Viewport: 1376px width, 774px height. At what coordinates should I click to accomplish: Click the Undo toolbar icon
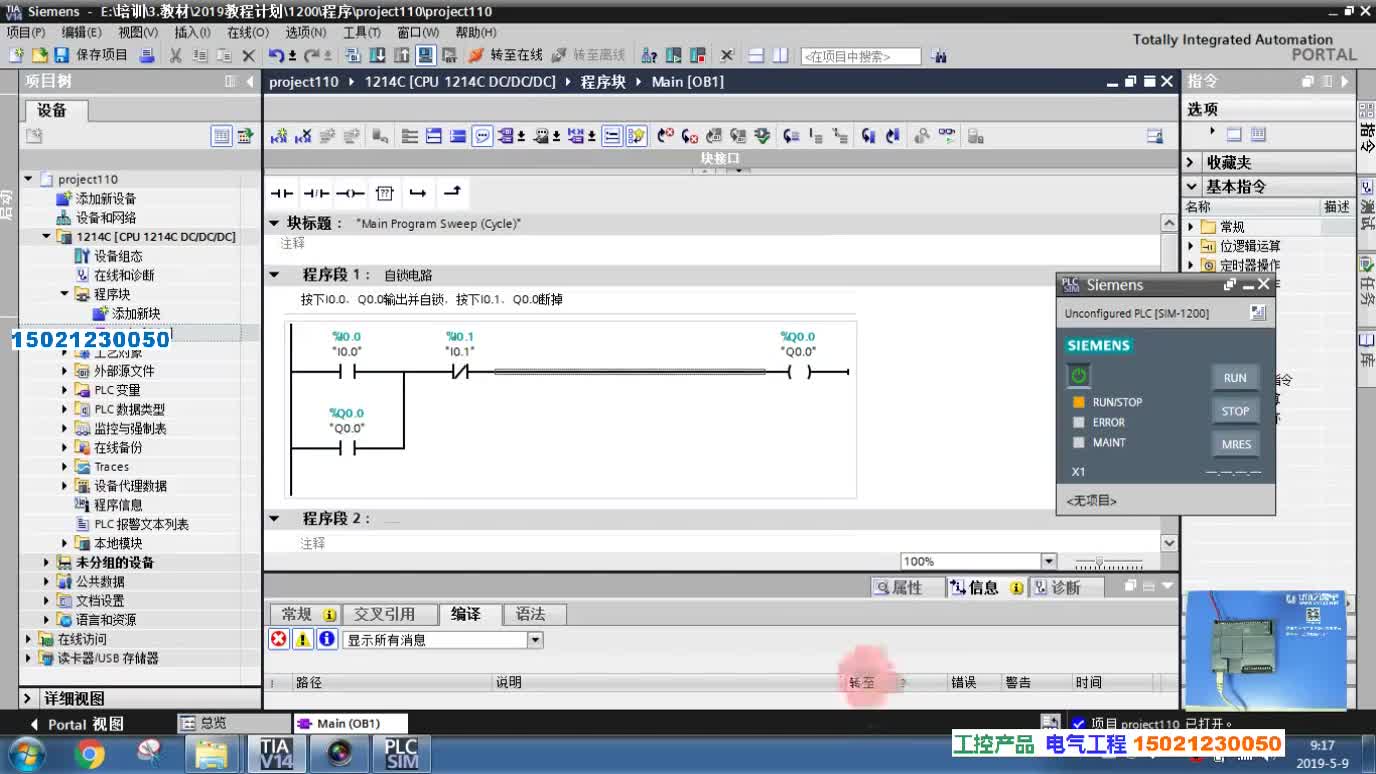coord(276,55)
